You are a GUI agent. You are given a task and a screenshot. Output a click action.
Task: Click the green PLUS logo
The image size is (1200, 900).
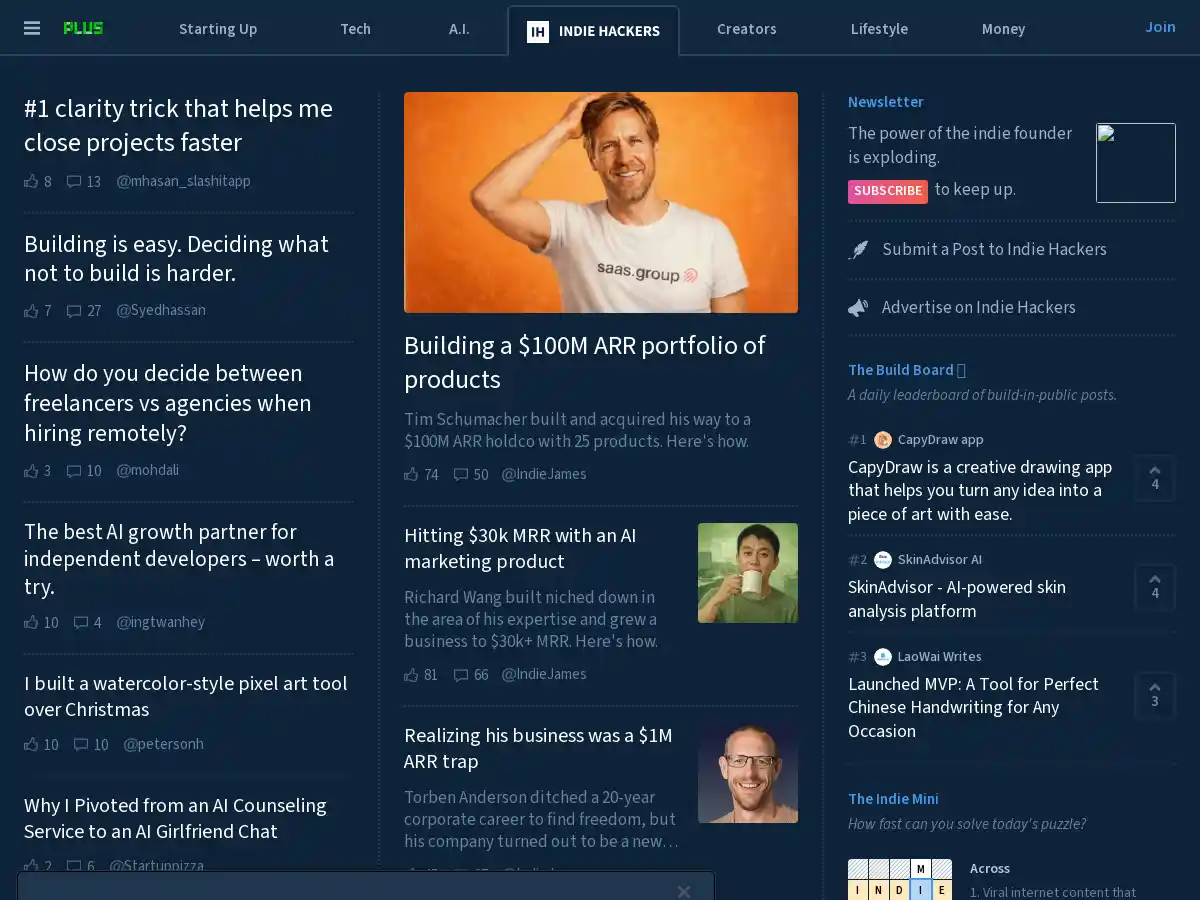(83, 28)
